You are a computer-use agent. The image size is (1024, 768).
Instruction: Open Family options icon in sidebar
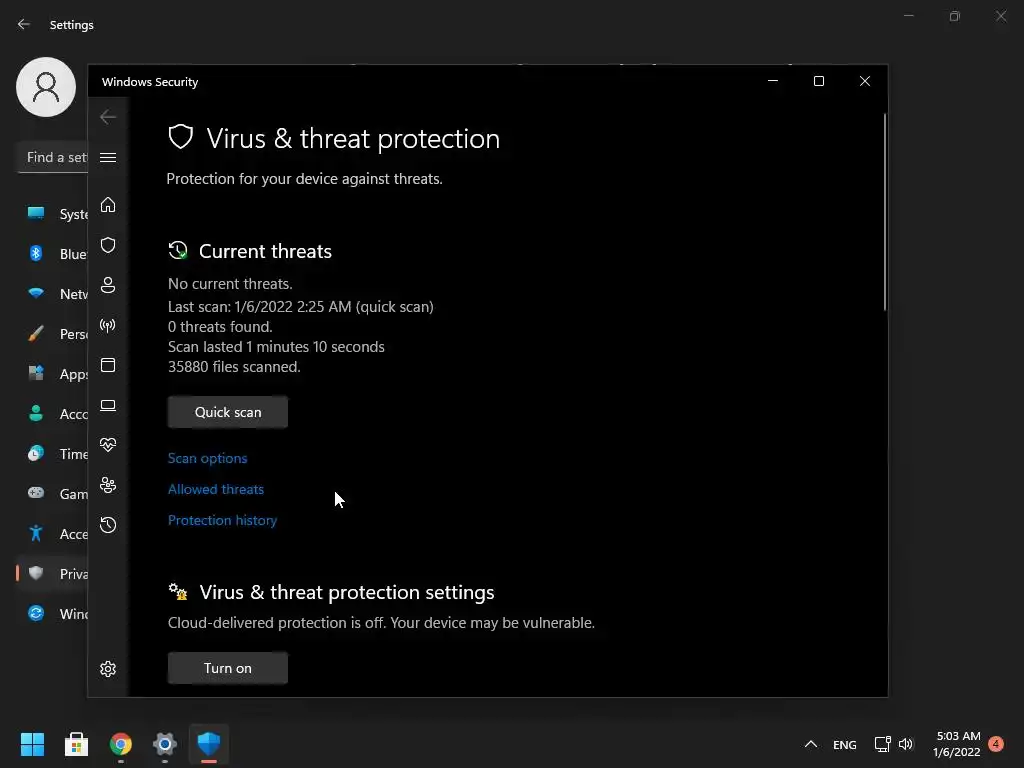point(108,485)
